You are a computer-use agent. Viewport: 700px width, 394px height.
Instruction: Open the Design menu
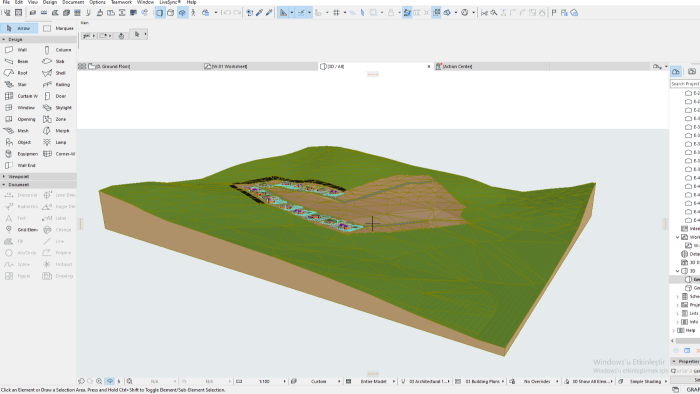tap(50, 2)
